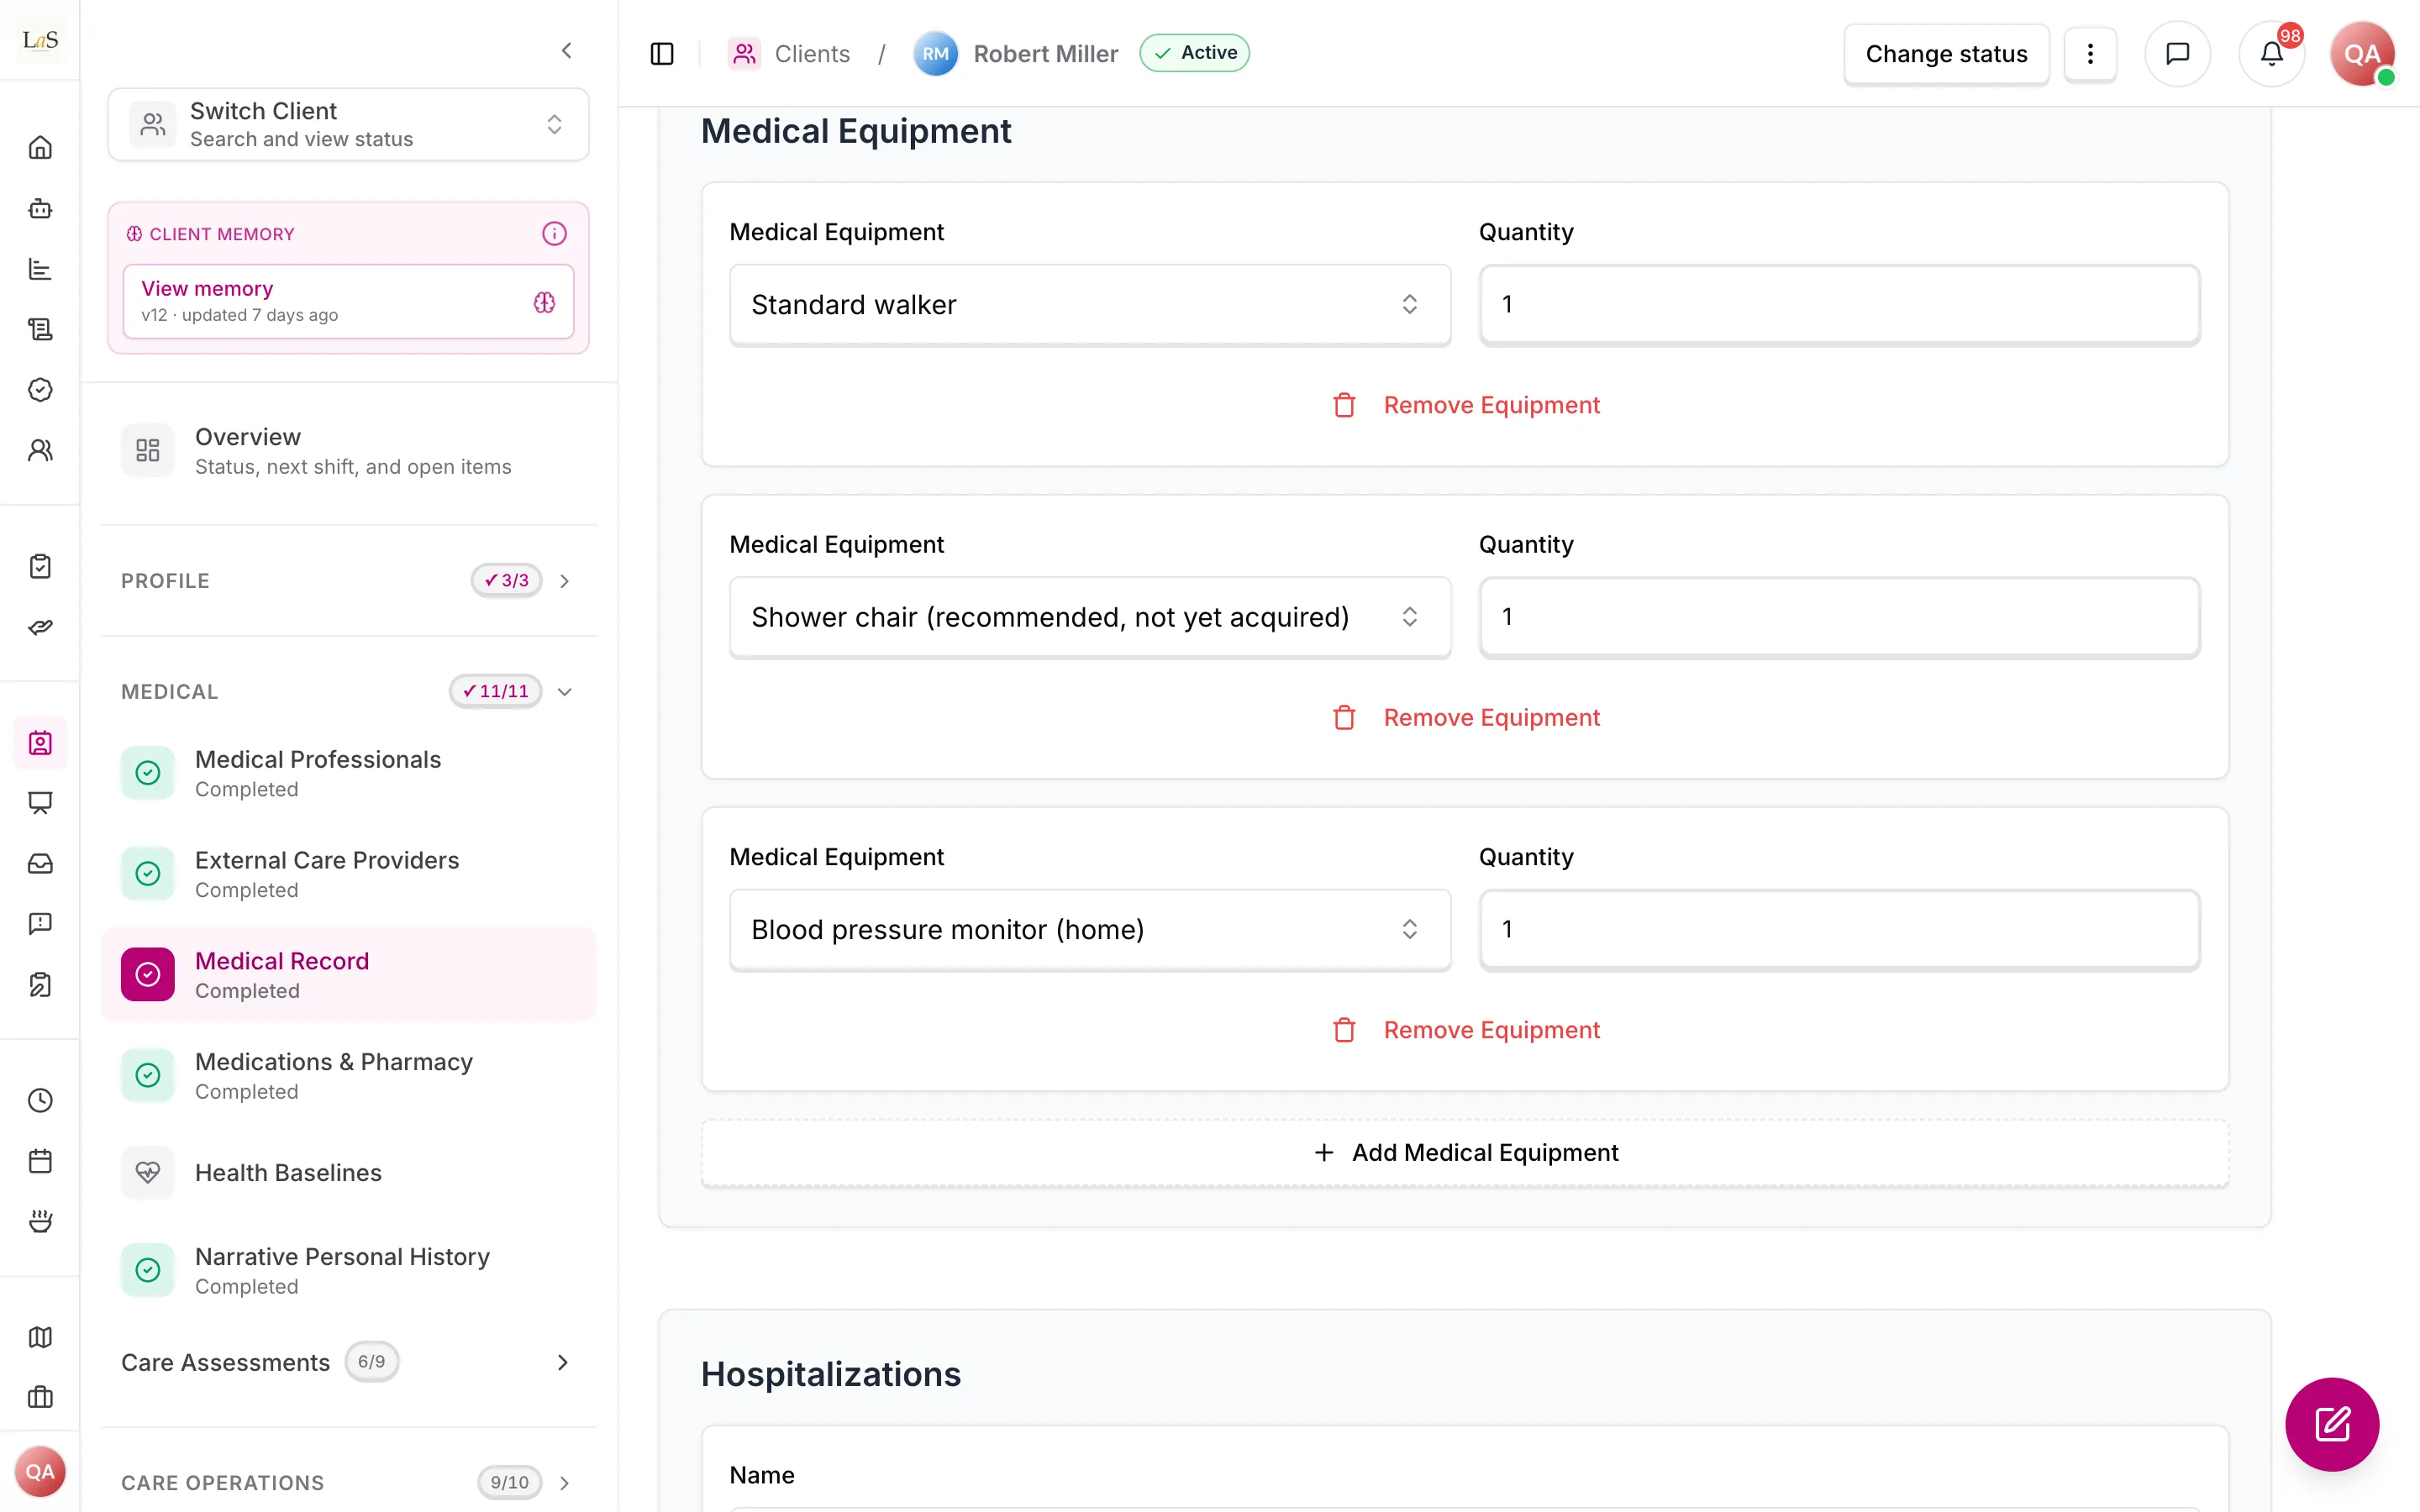This screenshot has height=1512, width=2420.
Task: Open Health Baselines section
Action: (x=348, y=1172)
